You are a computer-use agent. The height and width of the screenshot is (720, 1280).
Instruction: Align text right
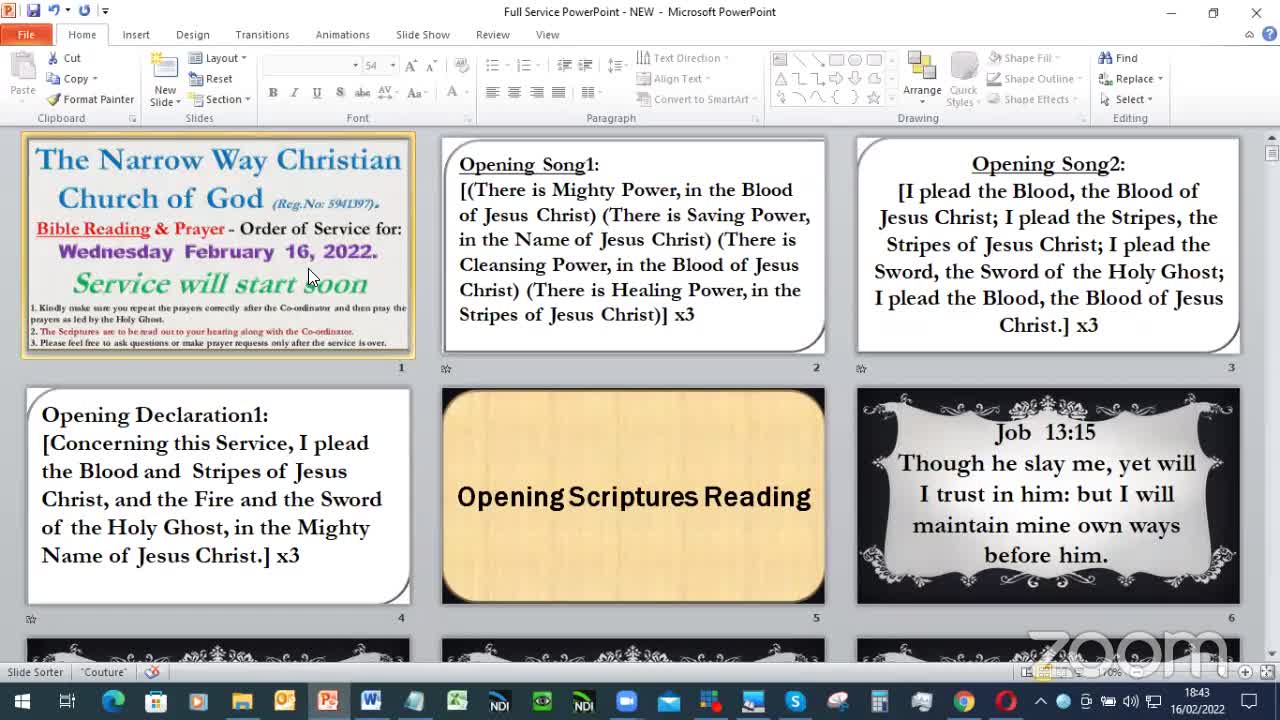coord(537,92)
